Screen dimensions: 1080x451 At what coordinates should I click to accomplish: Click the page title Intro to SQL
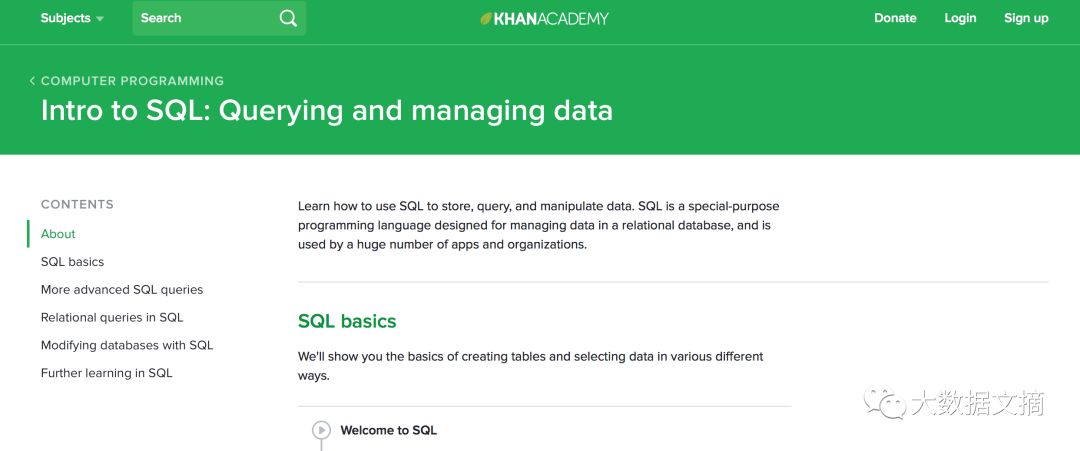[326, 112]
